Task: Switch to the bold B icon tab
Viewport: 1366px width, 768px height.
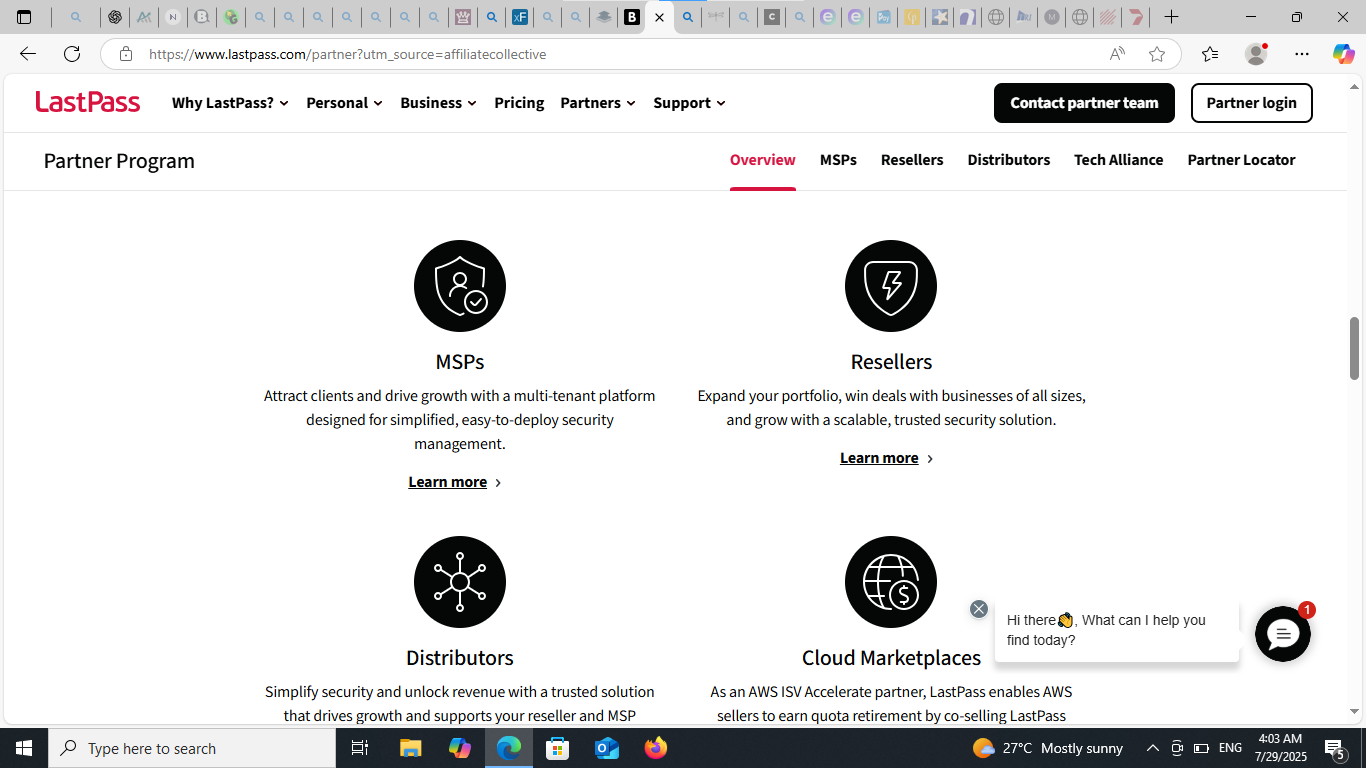Action: (631, 17)
